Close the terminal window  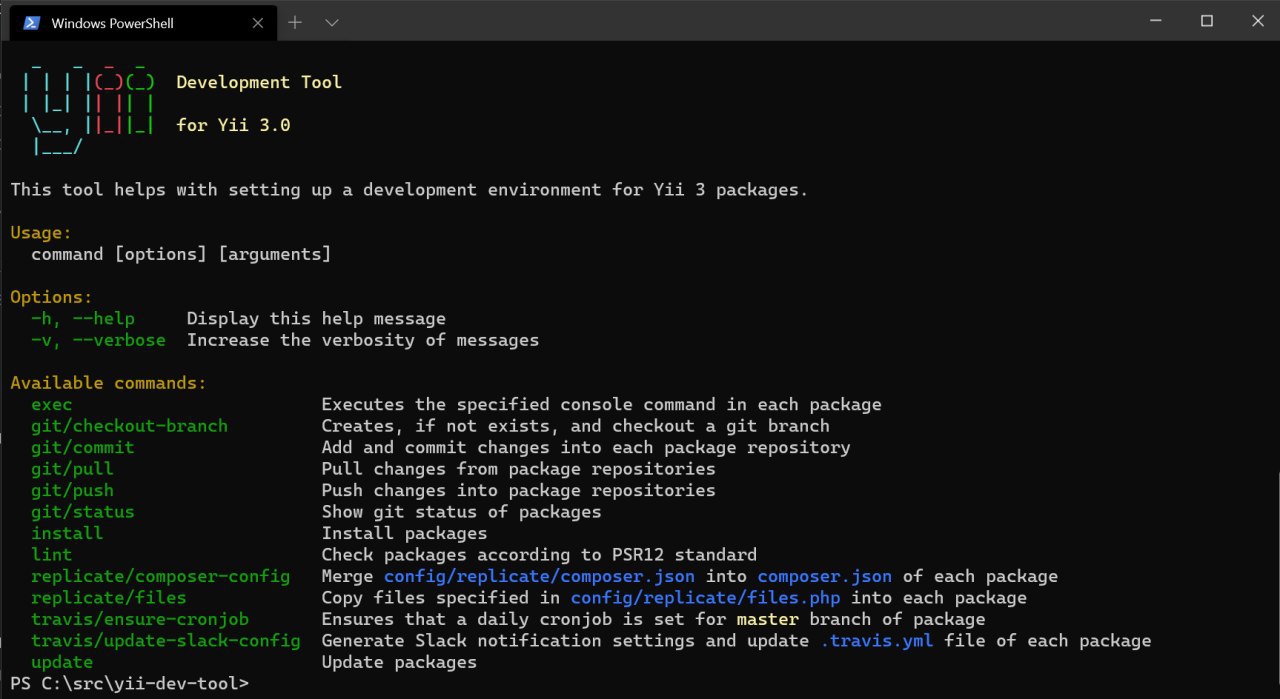(x=1258, y=21)
